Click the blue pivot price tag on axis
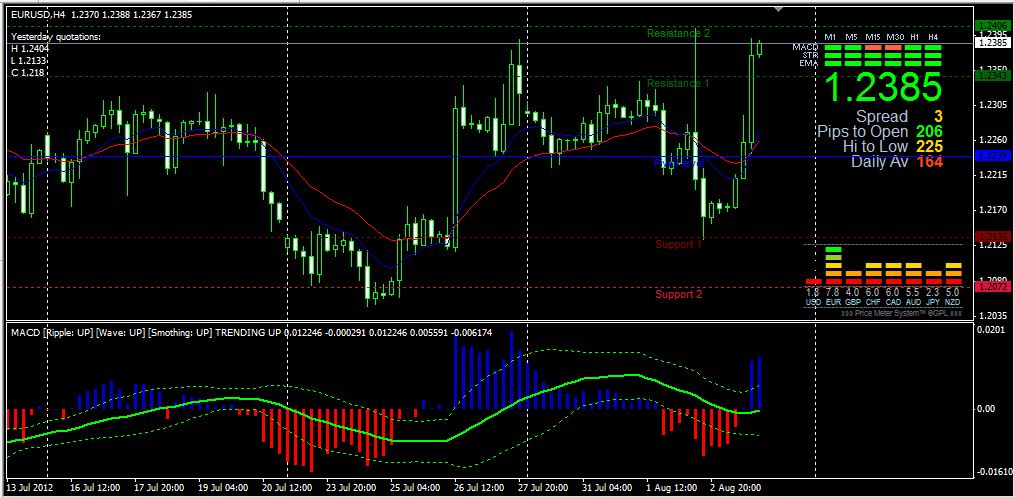Viewport: 1014px width, 497px height. point(992,156)
